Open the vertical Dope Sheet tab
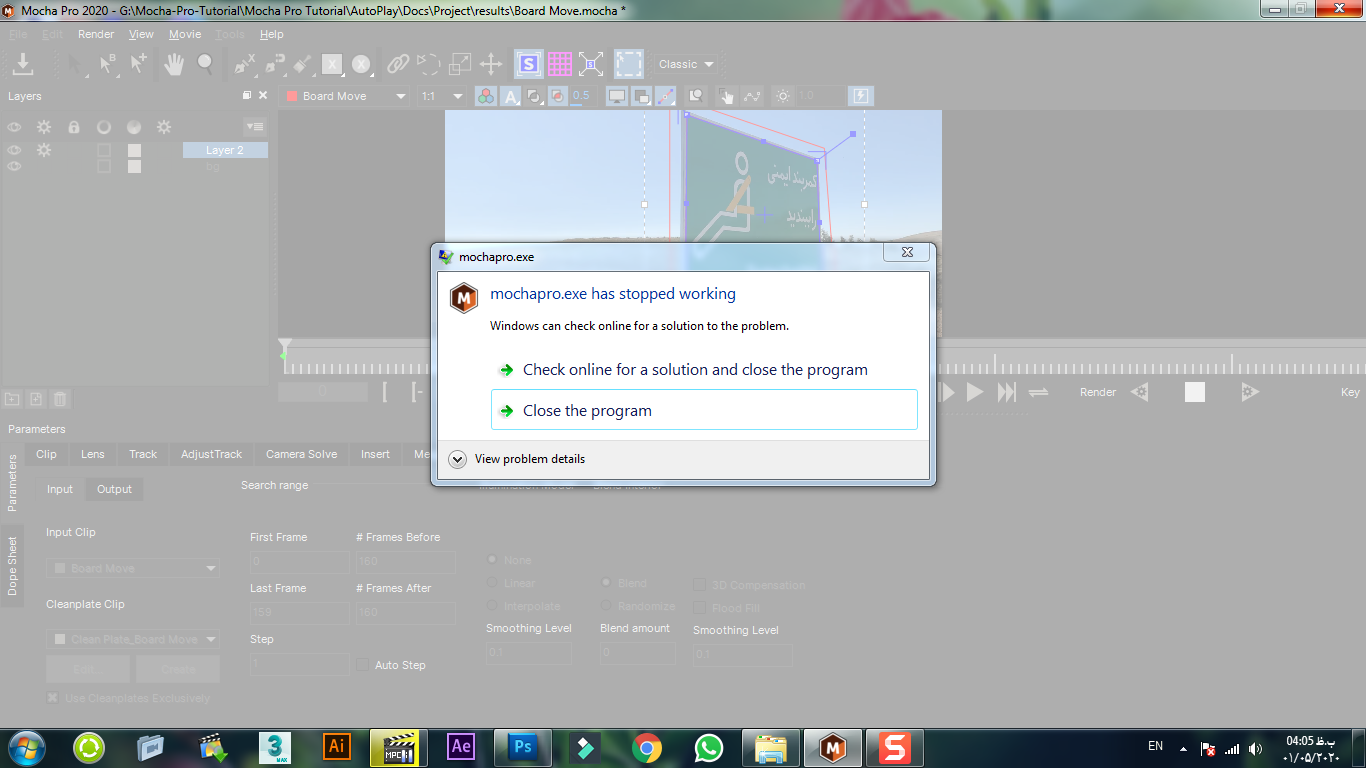This screenshot has height=768, width=1366. point(12,567)
